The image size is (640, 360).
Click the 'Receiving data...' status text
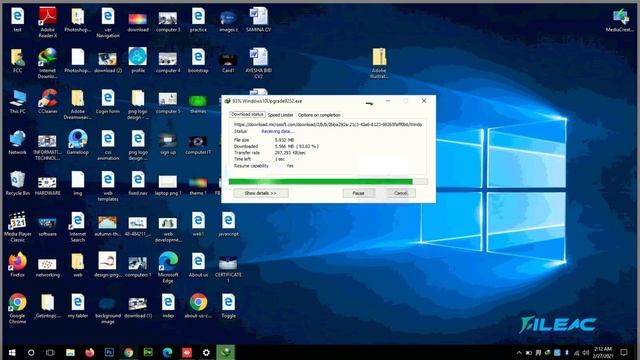point(278,131)
